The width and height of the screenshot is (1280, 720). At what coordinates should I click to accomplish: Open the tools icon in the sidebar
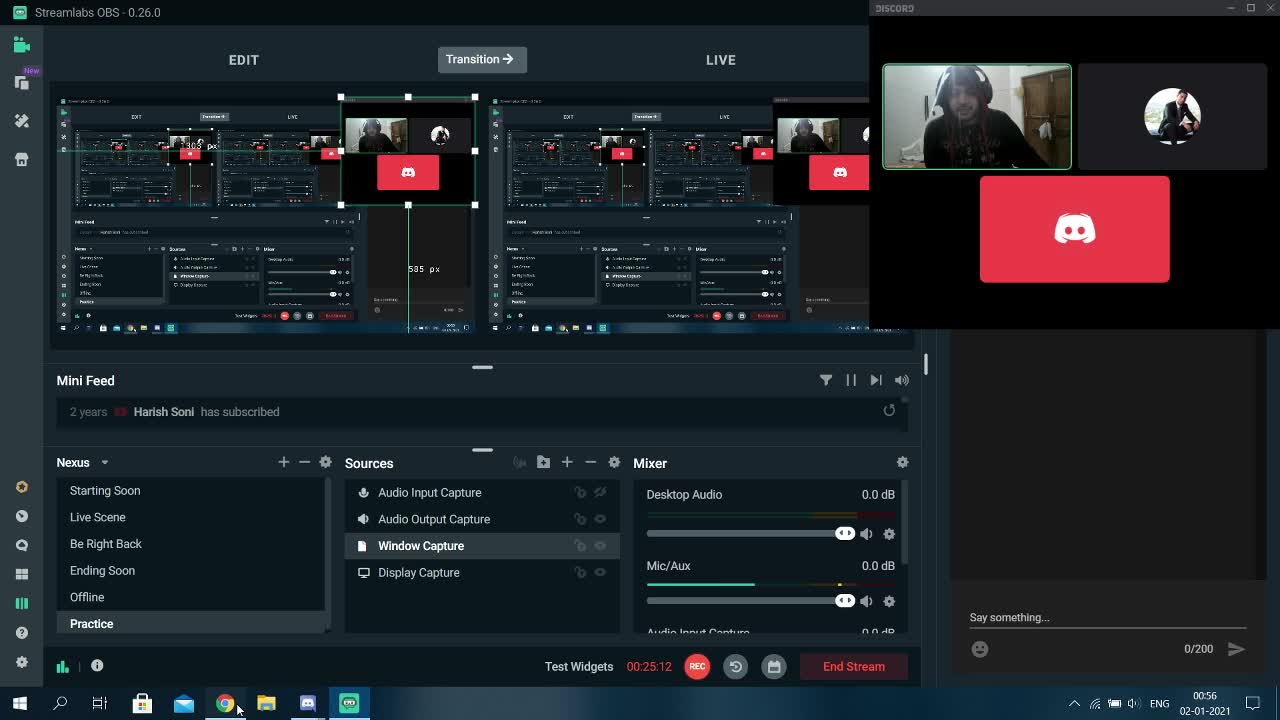pos(22,121)
